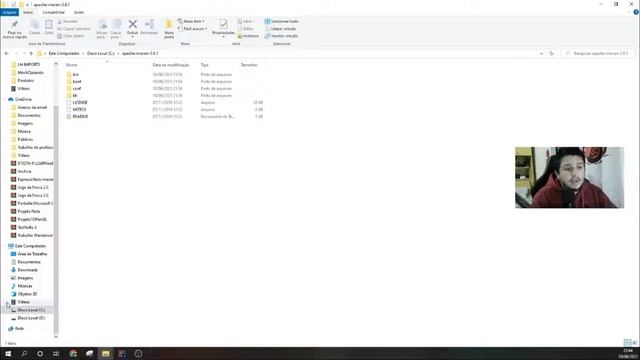Open the Arquivo ribbon tab
This screenshot has height=360, width=640.
point(9,12)
